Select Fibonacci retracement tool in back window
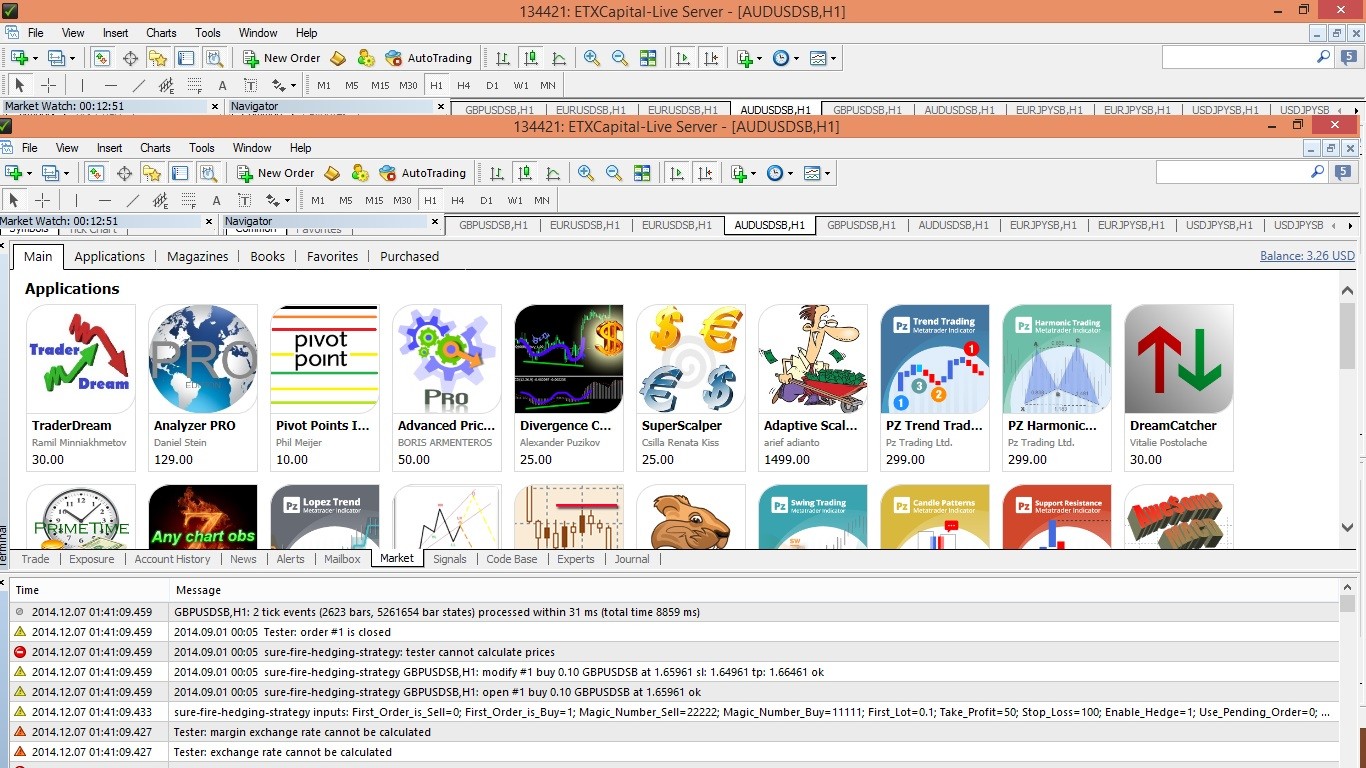This screenshot has width=1366, height=768. click(194, 85)
